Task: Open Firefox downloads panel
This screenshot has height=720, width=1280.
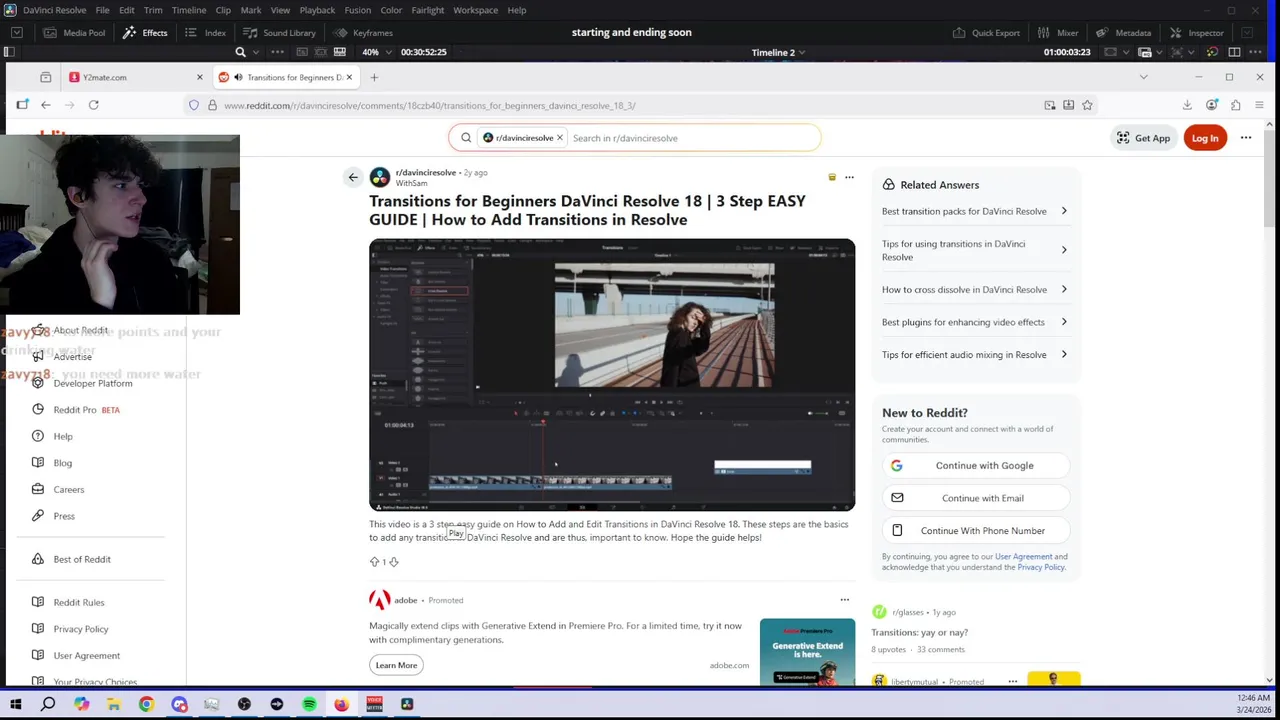Action: pyautogui.click(x=1187, y=105)
